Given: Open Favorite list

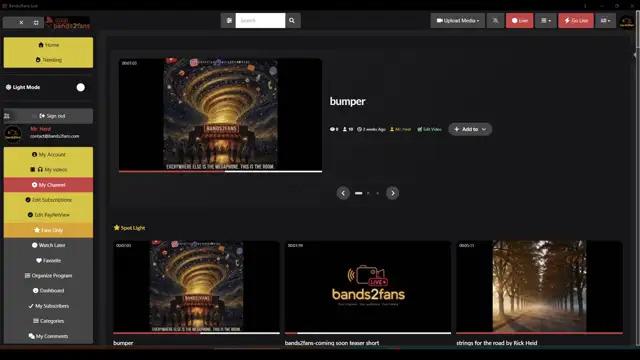Looking at the screenshot, I should (48, 260).
